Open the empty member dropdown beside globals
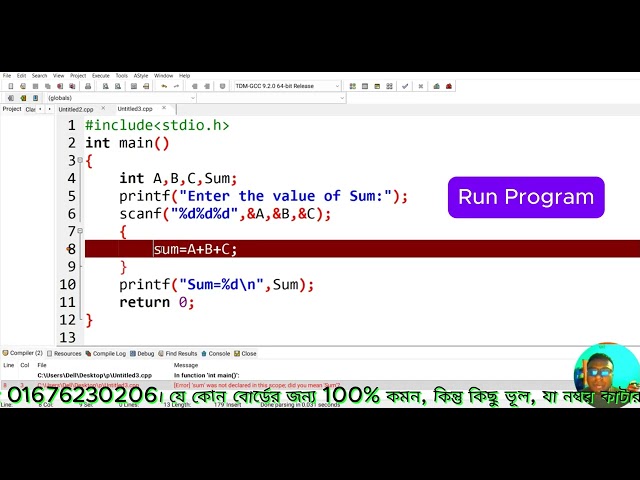This screenshot has height=480, width=640. click(x=272, y=98)
